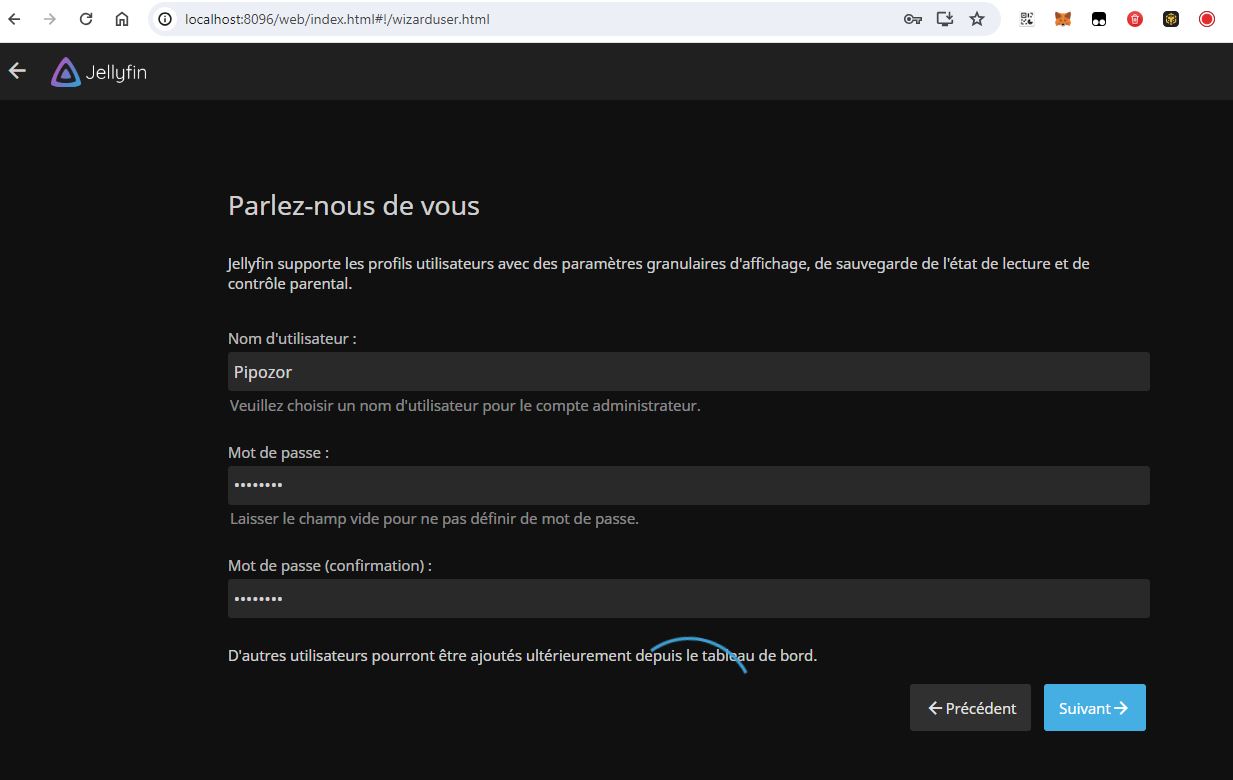
Task: Click the Suivant button to continue
Action: click(1094, 708)
